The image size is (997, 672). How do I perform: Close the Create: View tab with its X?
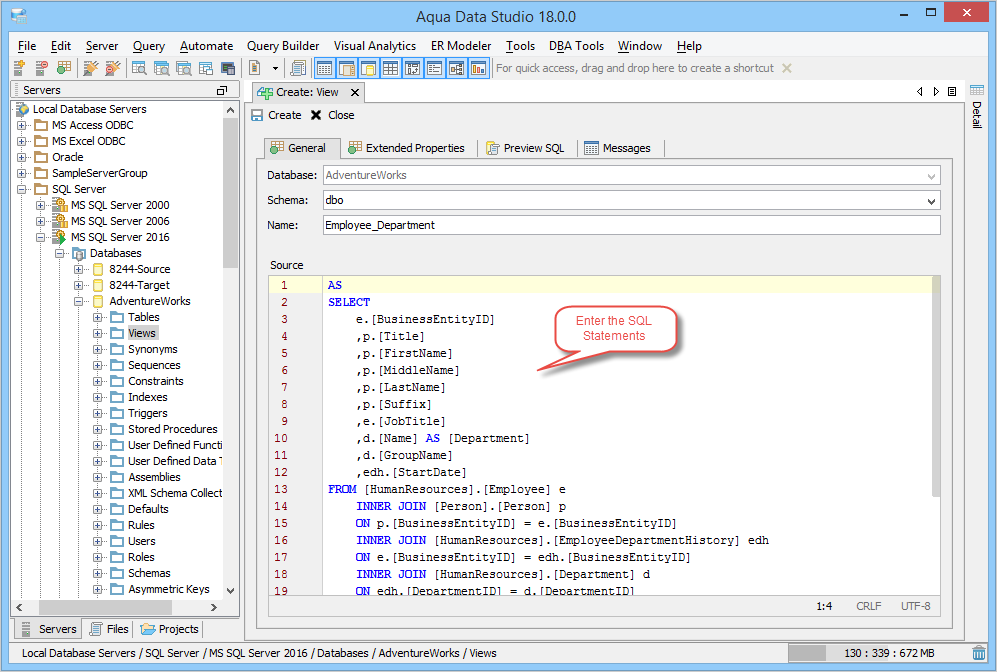(x=354, y=92)
